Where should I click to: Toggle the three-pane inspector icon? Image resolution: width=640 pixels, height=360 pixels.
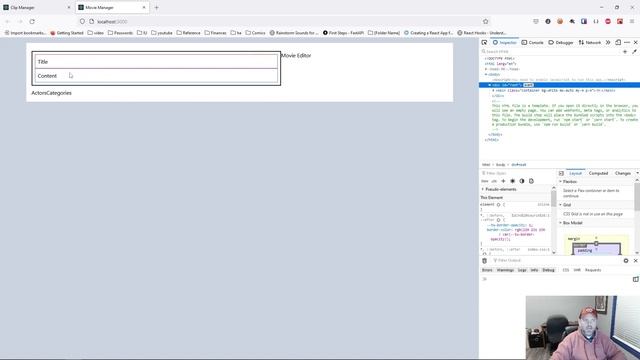point(561,173)
